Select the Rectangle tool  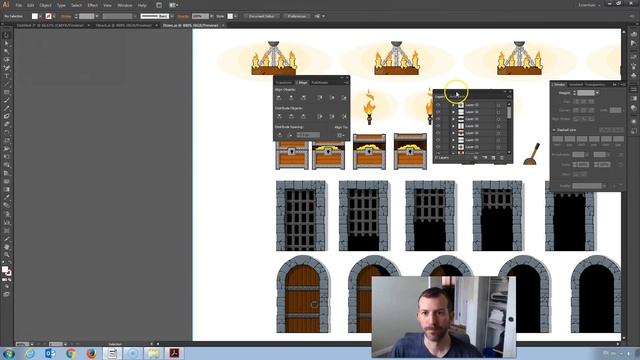point(6,92)
